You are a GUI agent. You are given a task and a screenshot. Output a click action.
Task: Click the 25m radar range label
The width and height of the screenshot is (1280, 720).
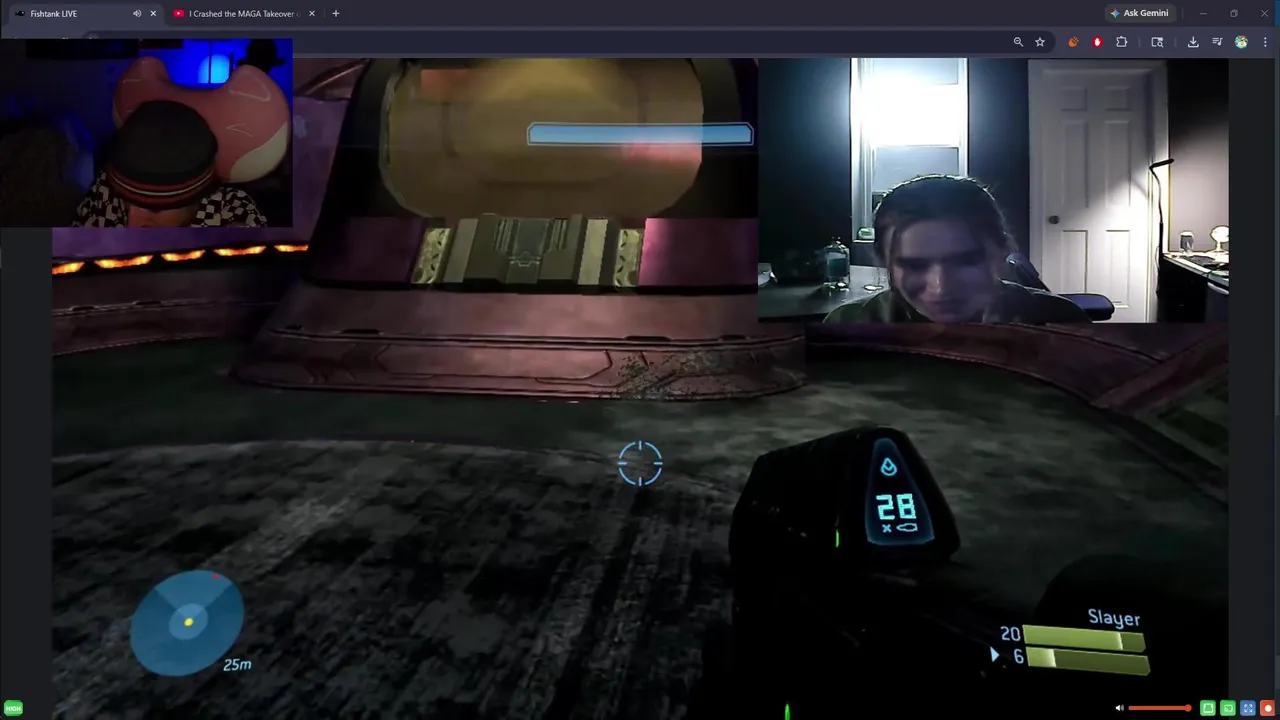(237, 664)
